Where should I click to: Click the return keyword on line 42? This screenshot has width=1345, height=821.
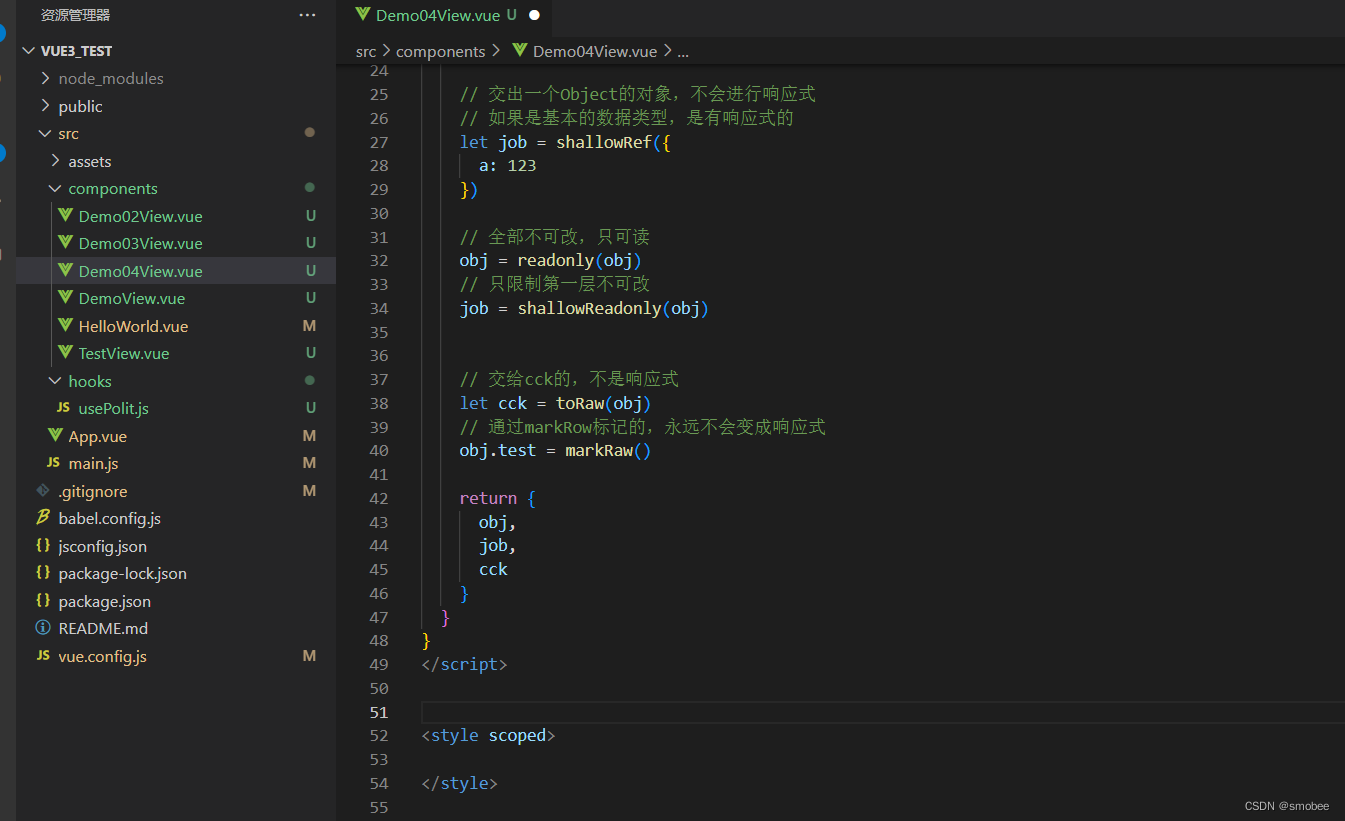pos(488,498)
